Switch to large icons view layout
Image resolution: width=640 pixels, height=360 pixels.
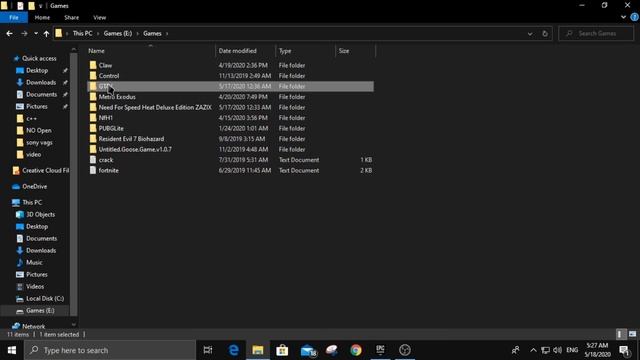click(632, 334)
